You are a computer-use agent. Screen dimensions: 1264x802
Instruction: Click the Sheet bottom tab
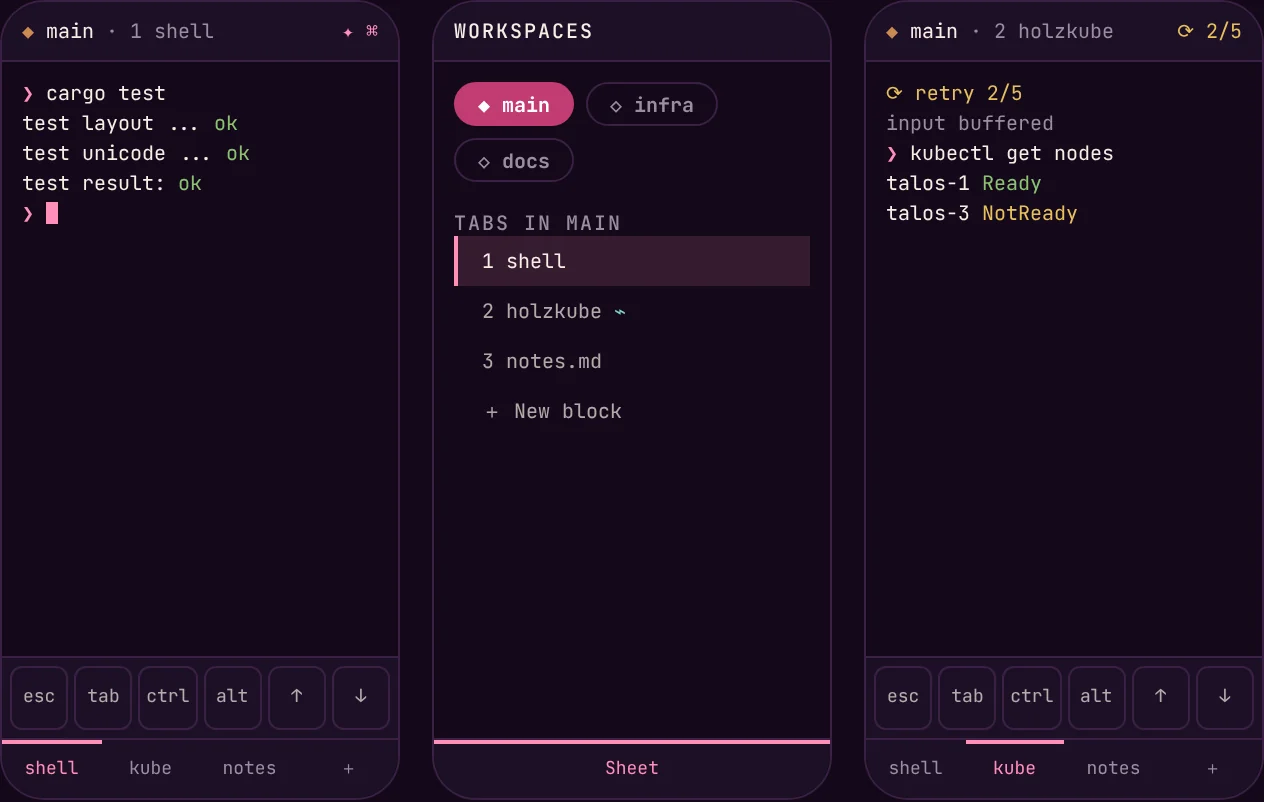click(x=632, y=768)
